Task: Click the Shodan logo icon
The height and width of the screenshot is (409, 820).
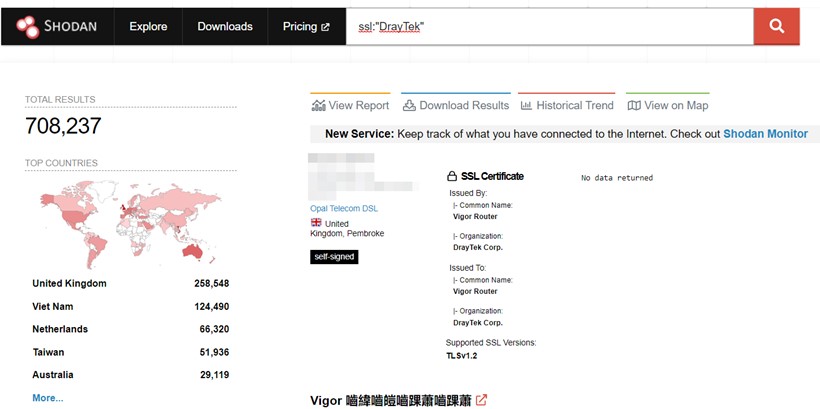Action: (x=26, y=26)
